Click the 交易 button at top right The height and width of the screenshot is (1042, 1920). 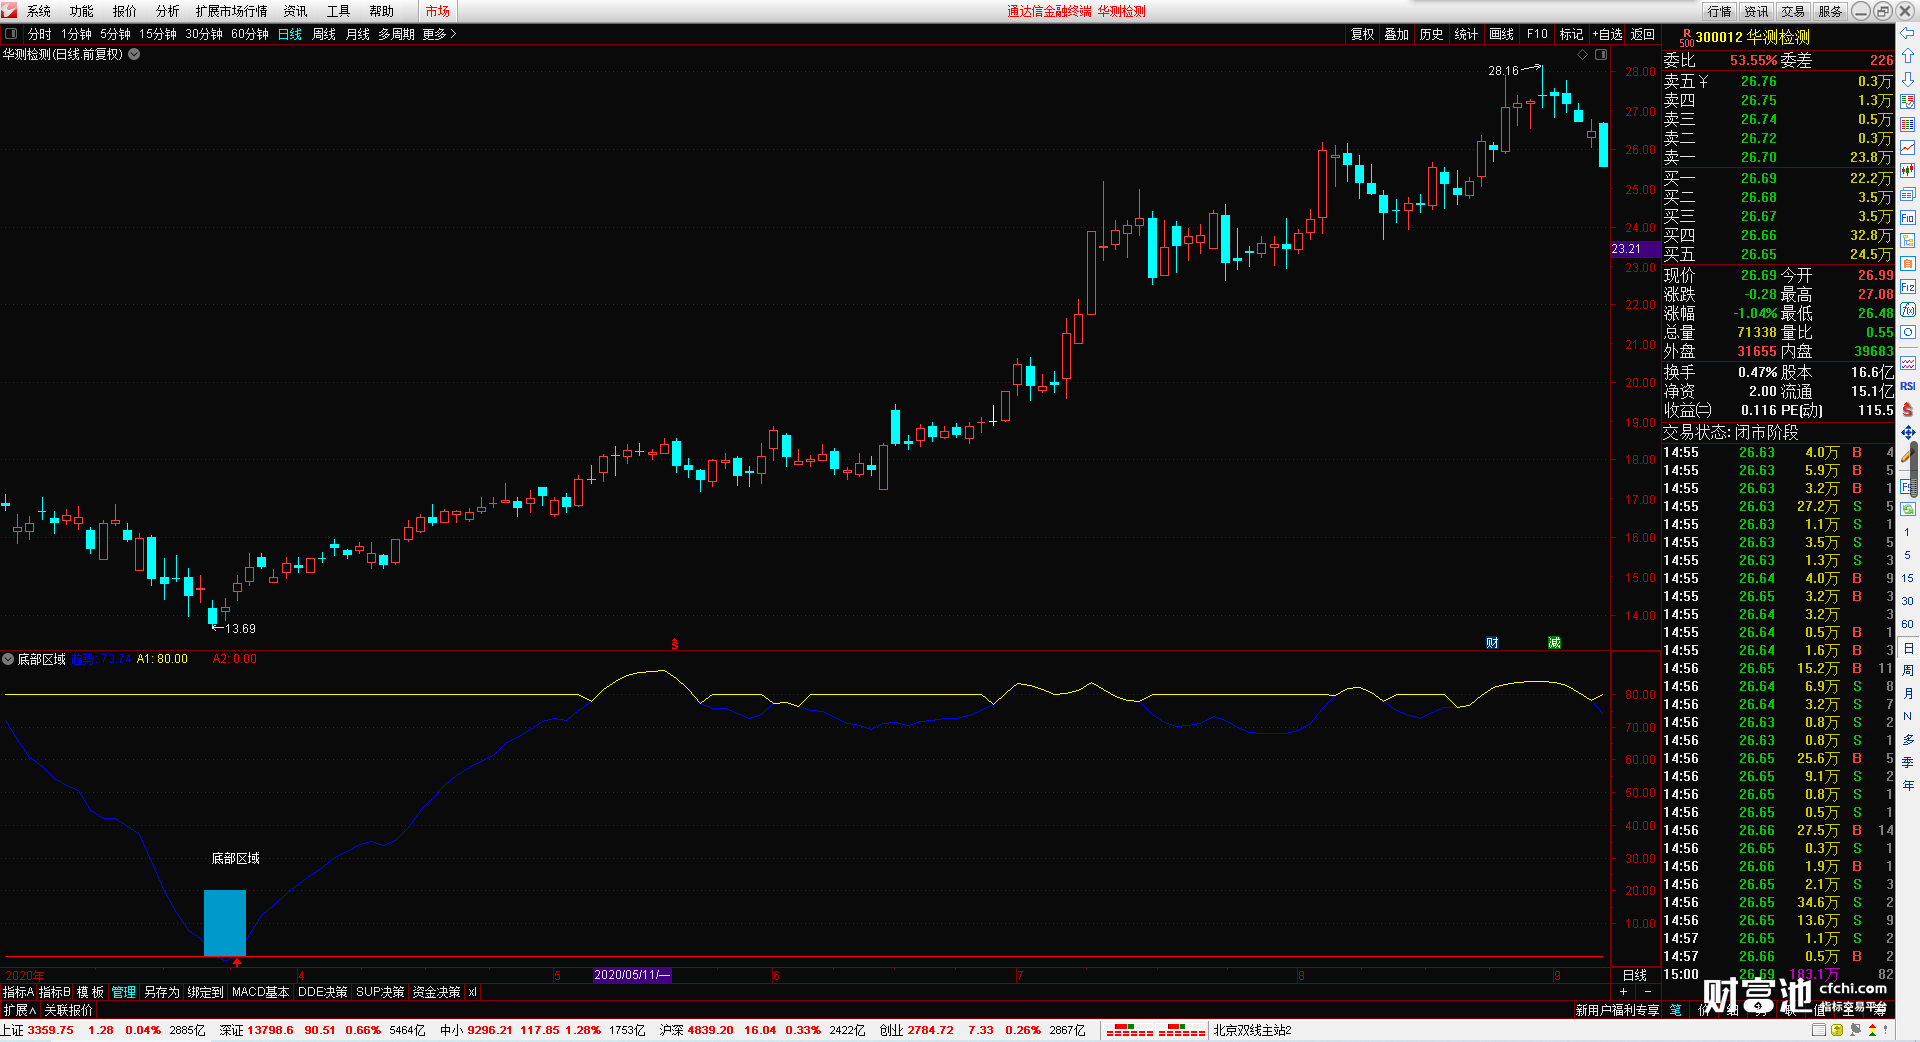pyautogui.click(x=1793, y=11)
